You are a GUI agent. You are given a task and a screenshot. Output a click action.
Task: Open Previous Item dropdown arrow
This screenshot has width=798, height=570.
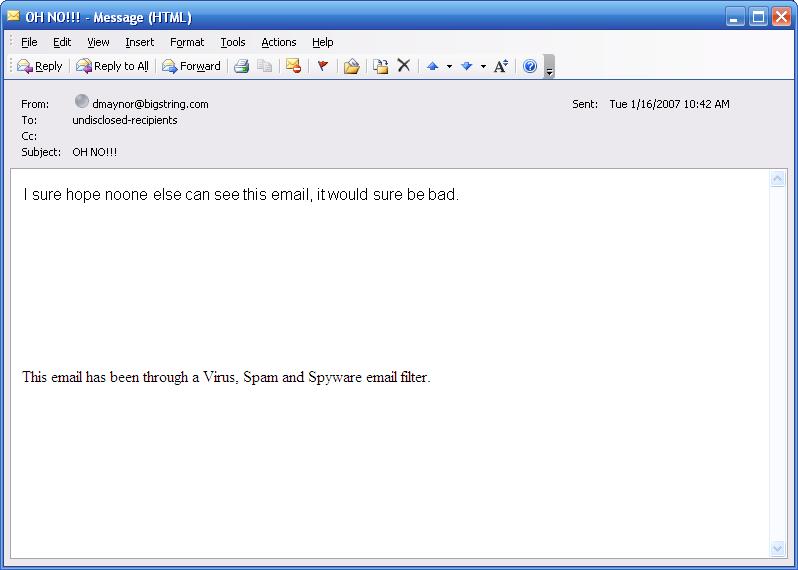449,67
